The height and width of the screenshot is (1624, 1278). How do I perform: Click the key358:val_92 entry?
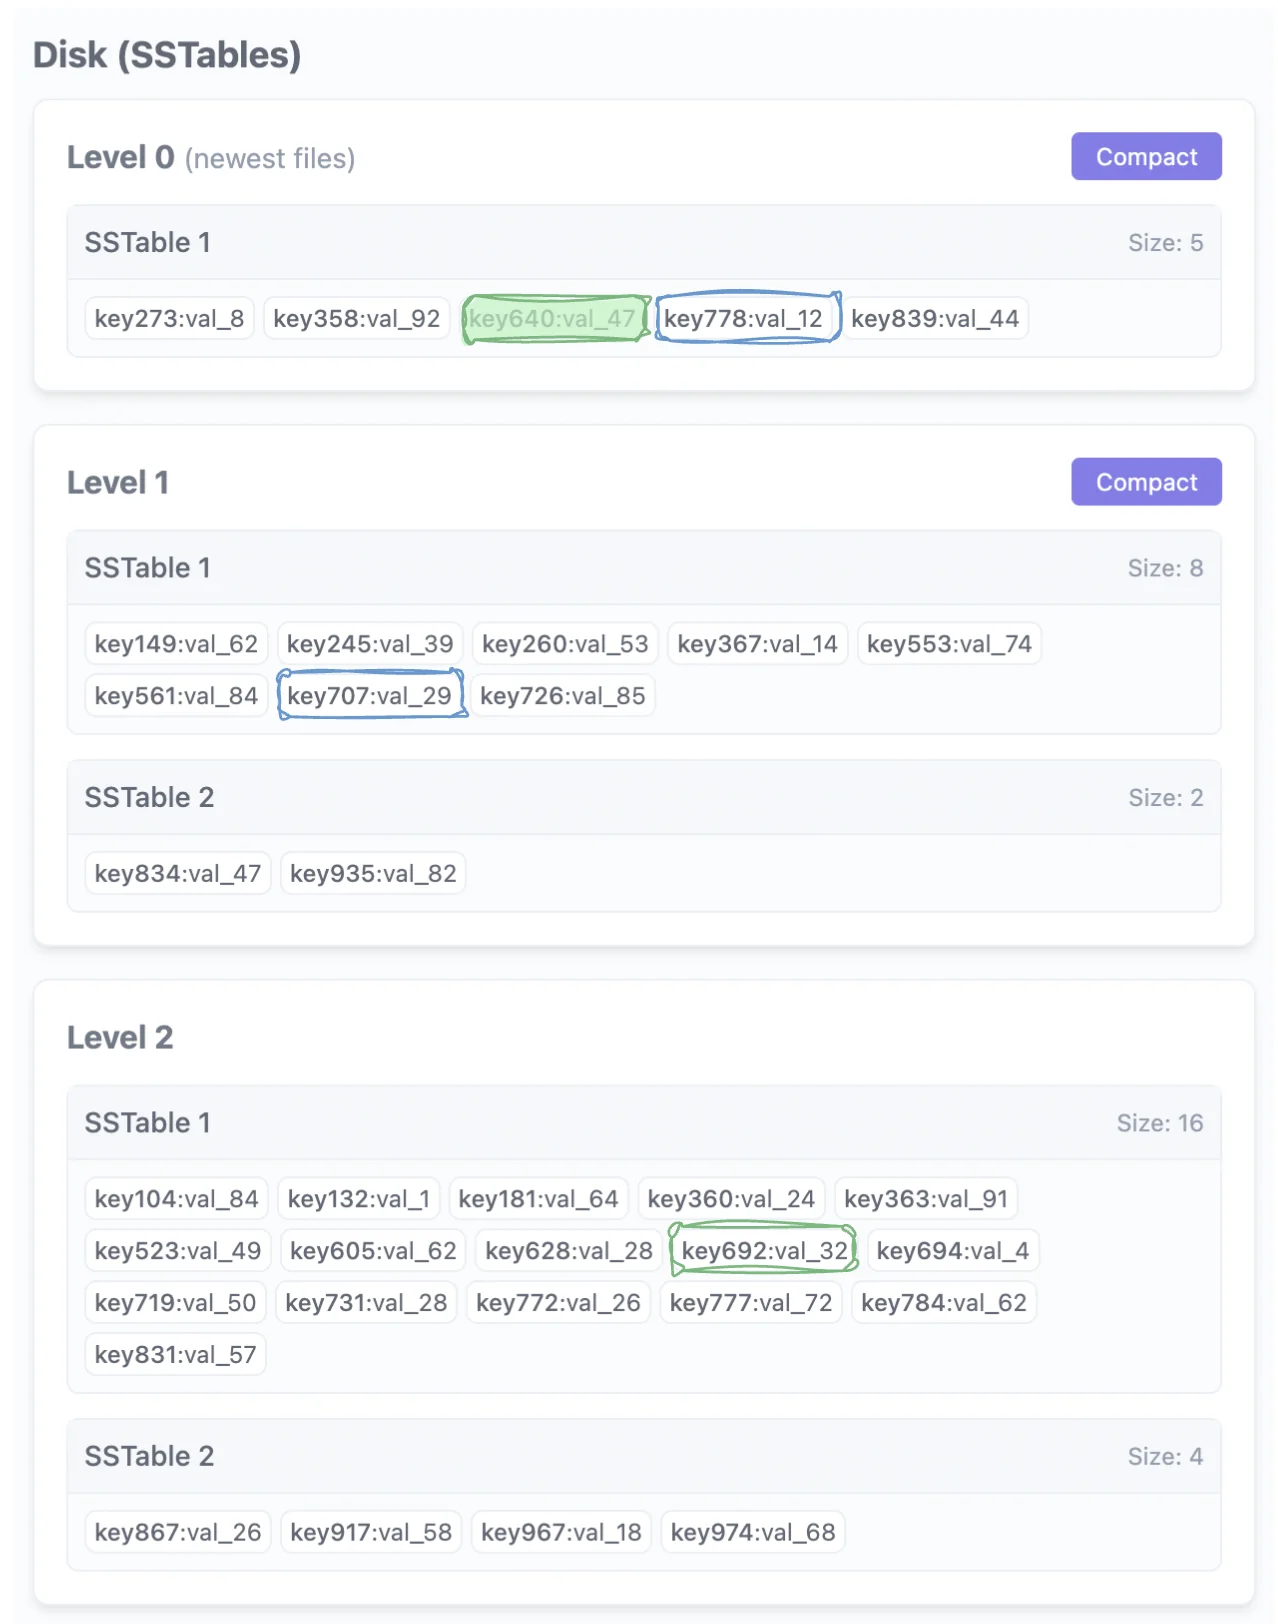tap(356, 319)
